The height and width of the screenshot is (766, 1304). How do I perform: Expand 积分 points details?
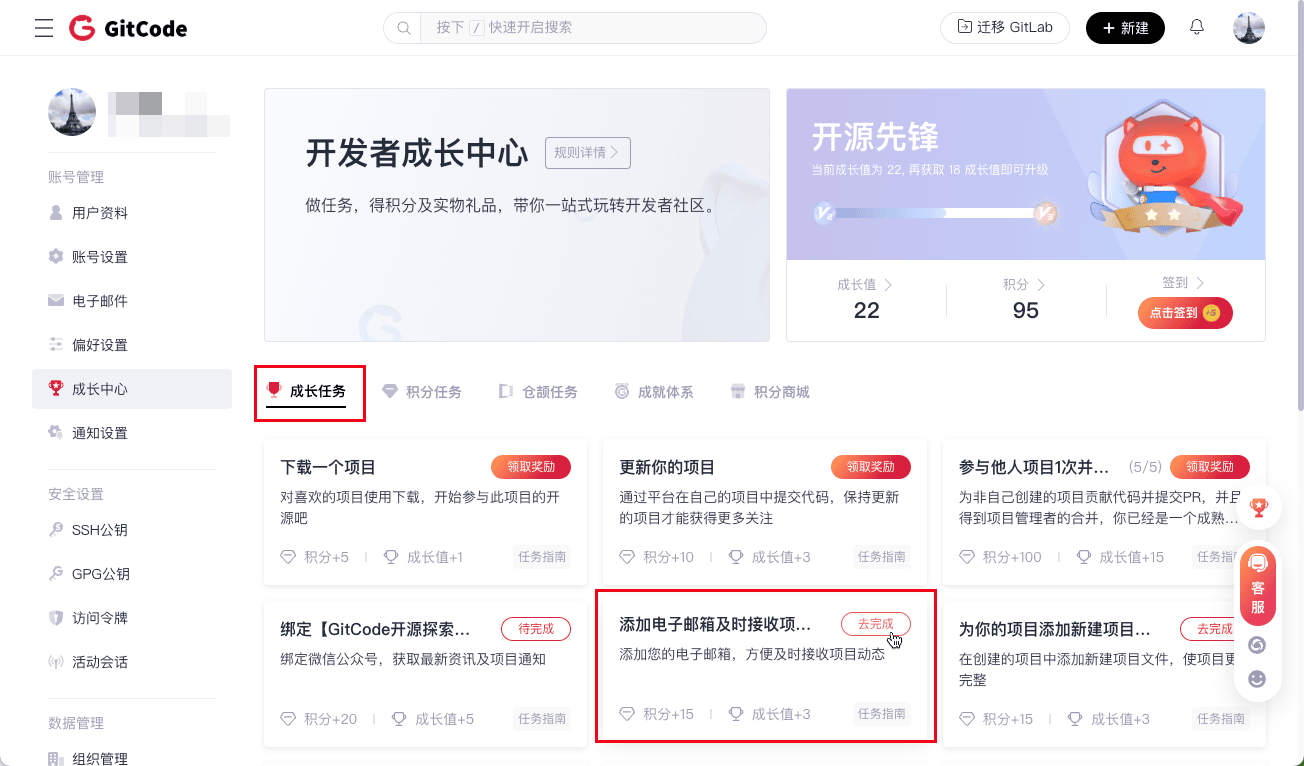1025,285
